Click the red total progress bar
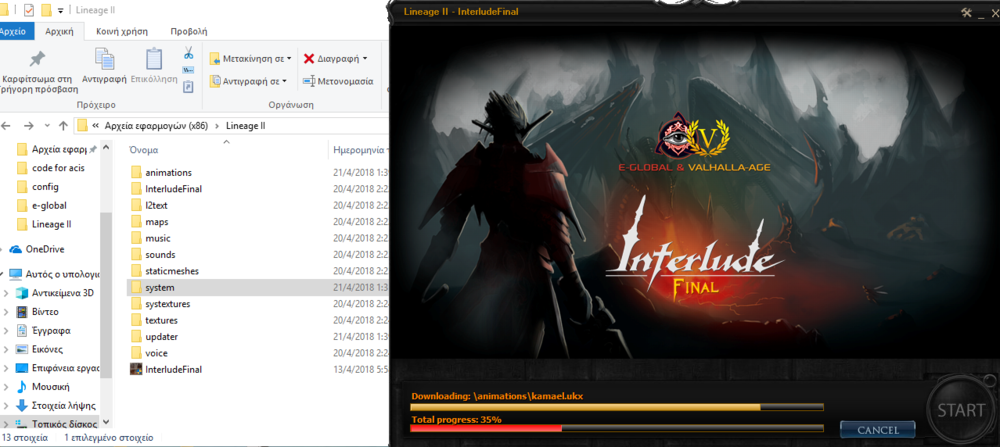Screen dimensions: 1000x447 point(617,429)
